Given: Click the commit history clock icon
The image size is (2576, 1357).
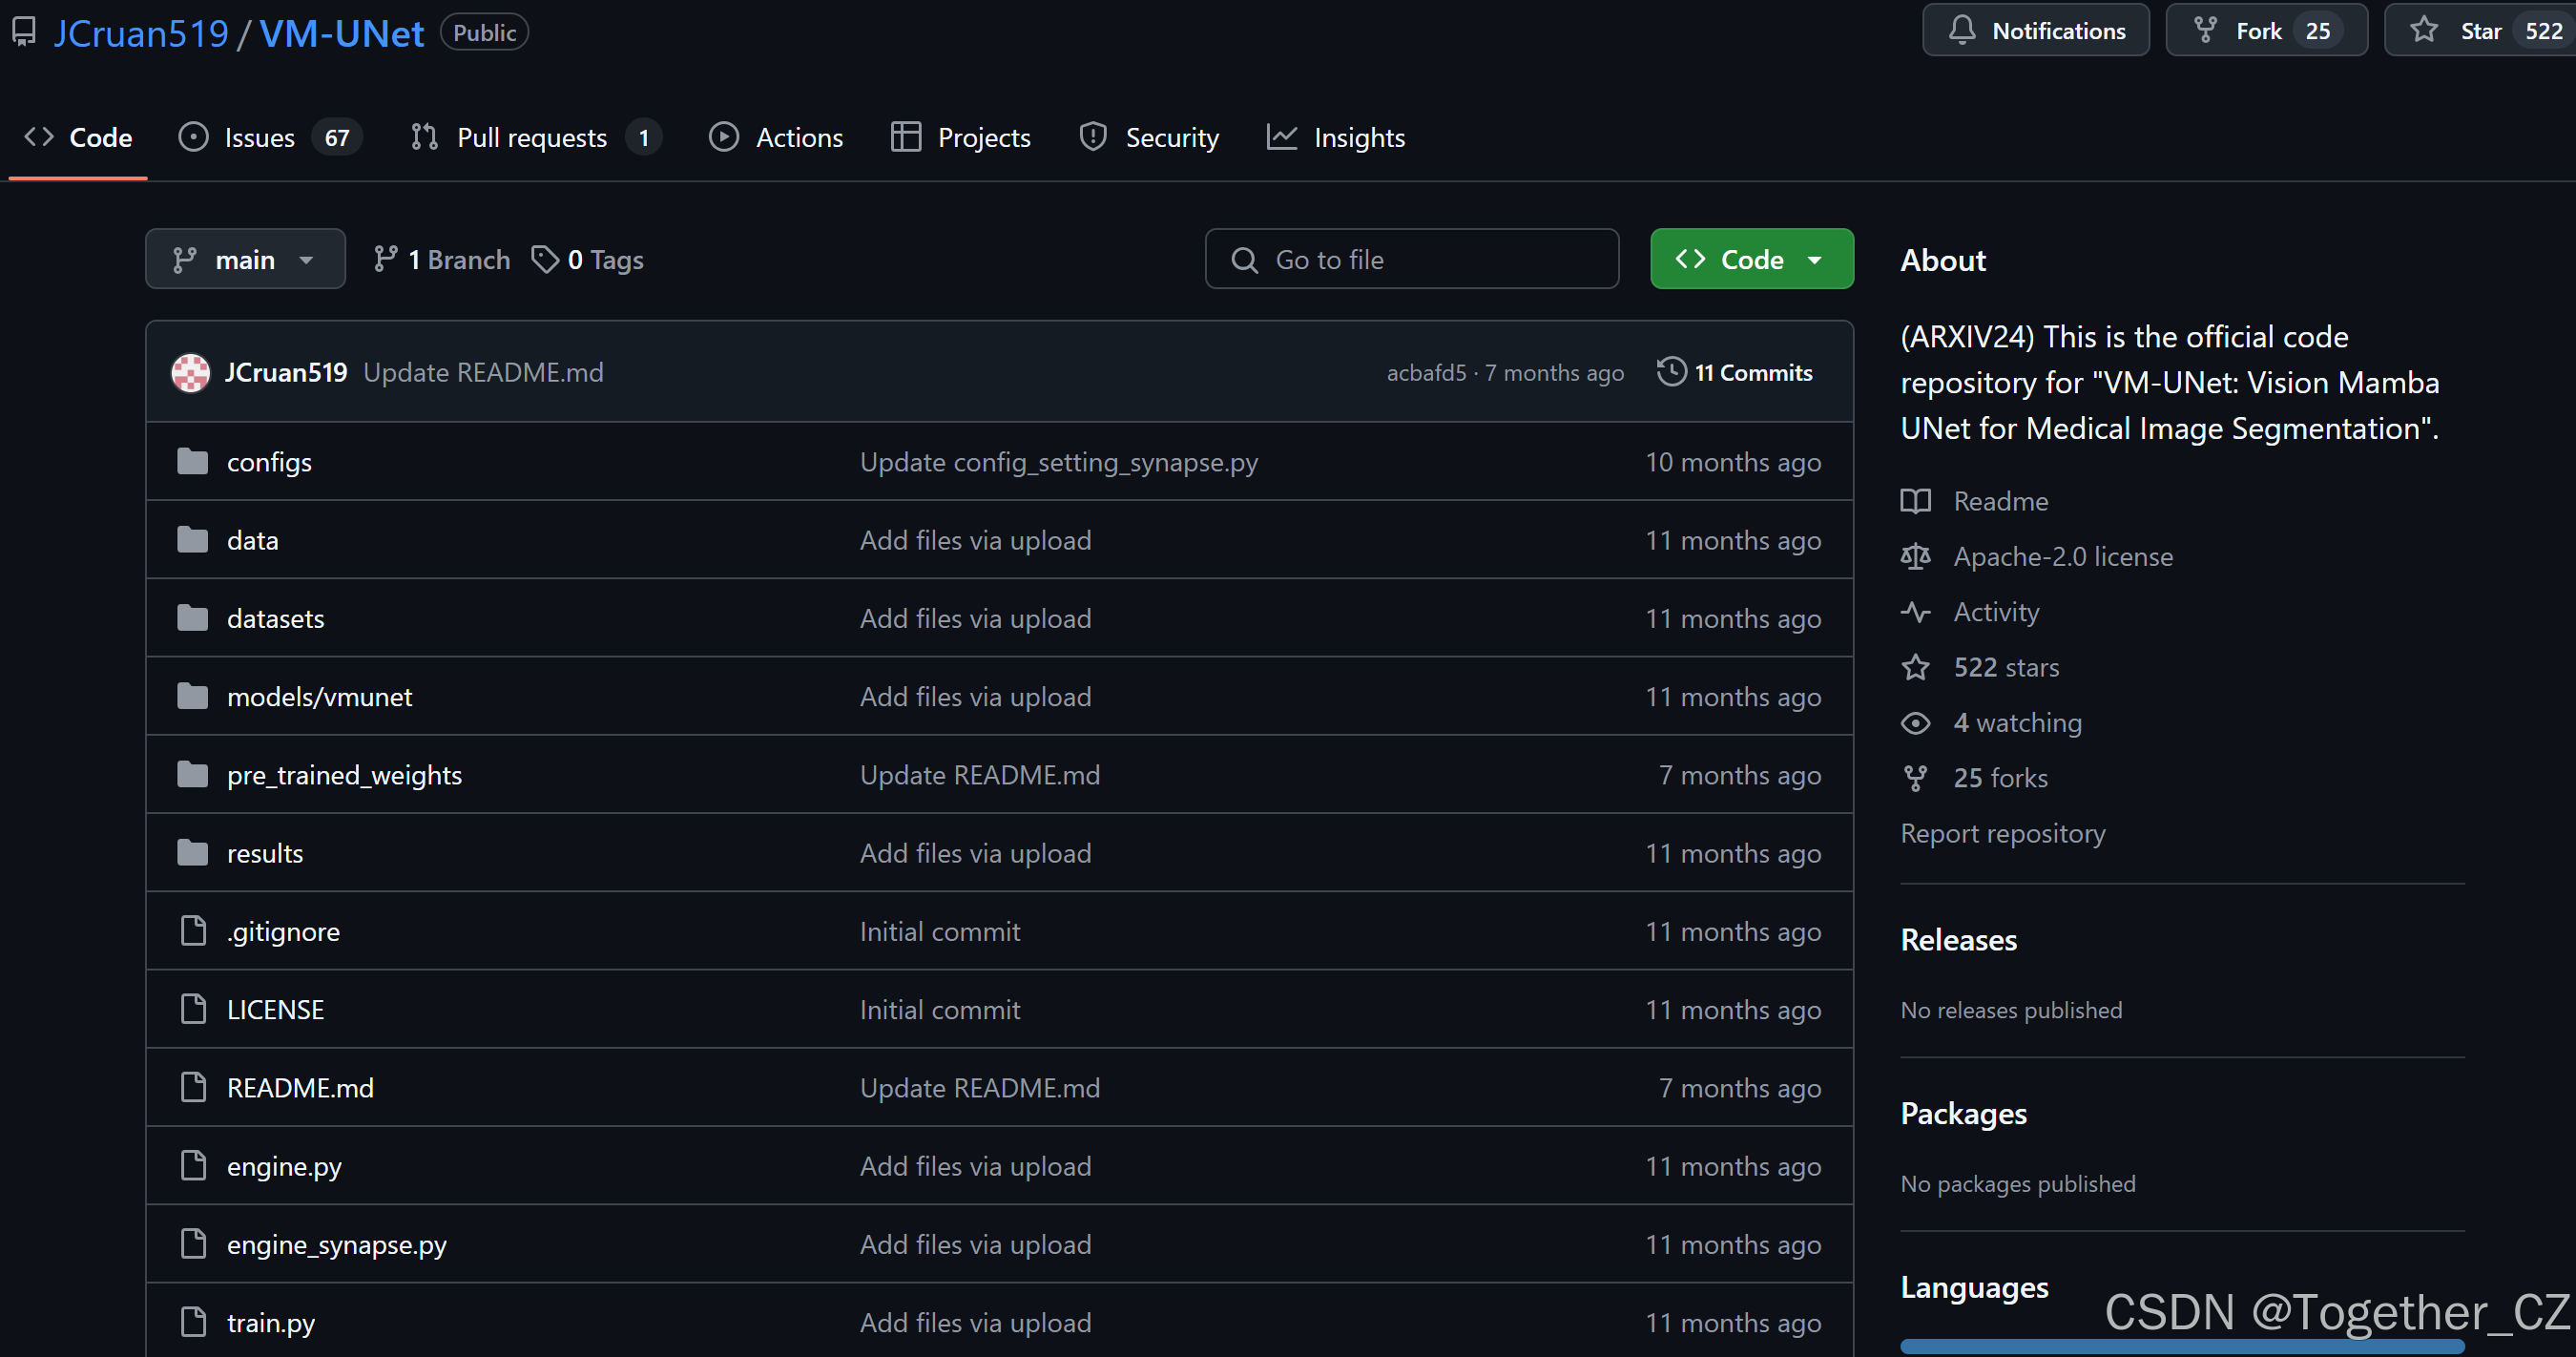Looking at the screenshot, I should point(1671,372).
